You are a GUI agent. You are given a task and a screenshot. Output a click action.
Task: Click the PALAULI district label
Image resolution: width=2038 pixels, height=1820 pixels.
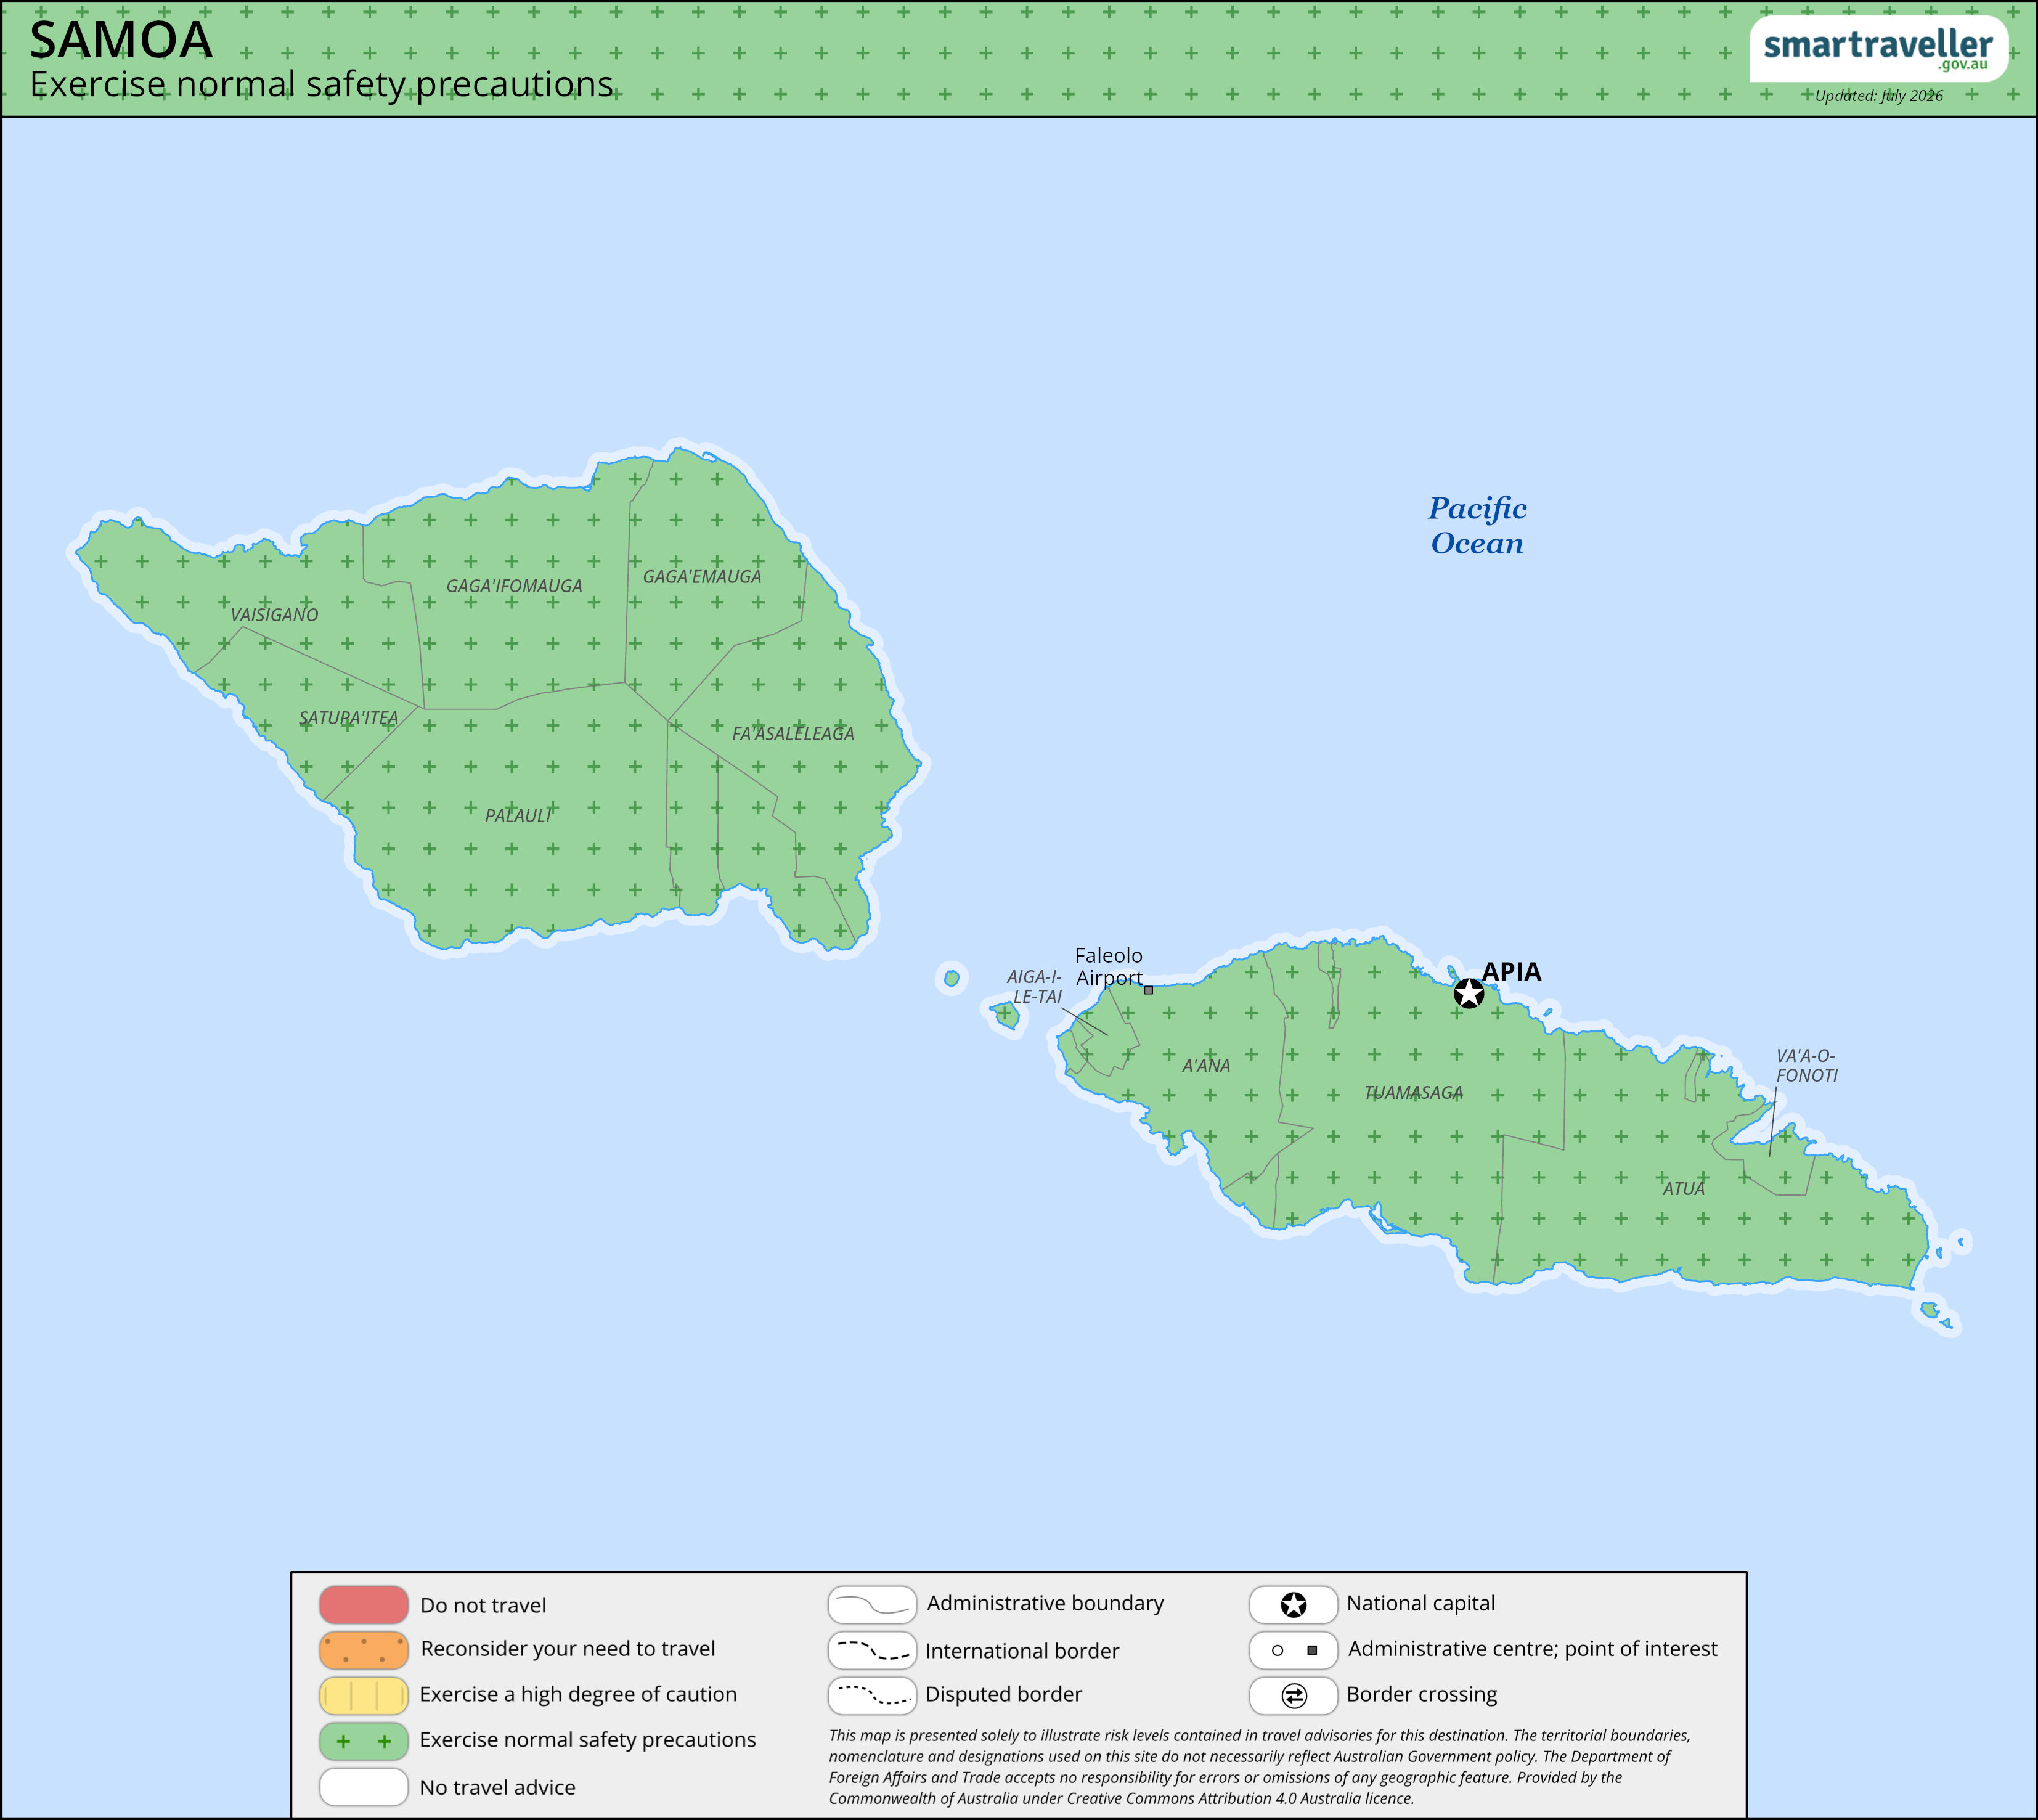tap(518, 816)
